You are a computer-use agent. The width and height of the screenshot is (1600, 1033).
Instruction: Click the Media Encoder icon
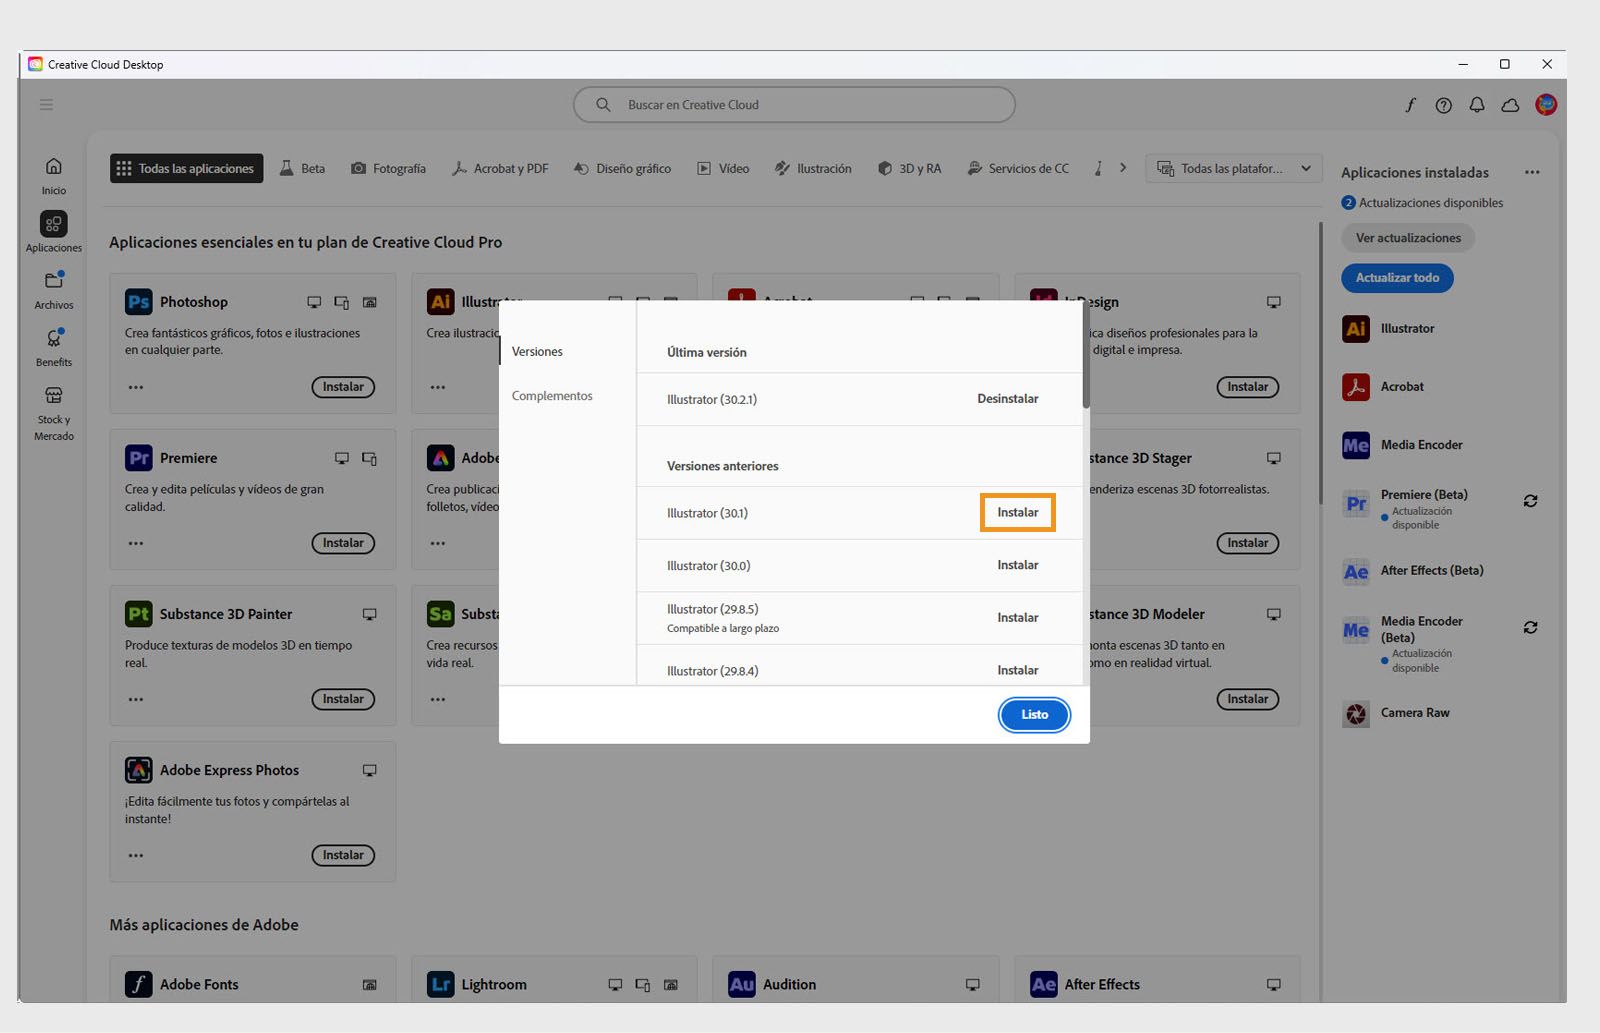pyautogui.click(x=1355, y=445)
